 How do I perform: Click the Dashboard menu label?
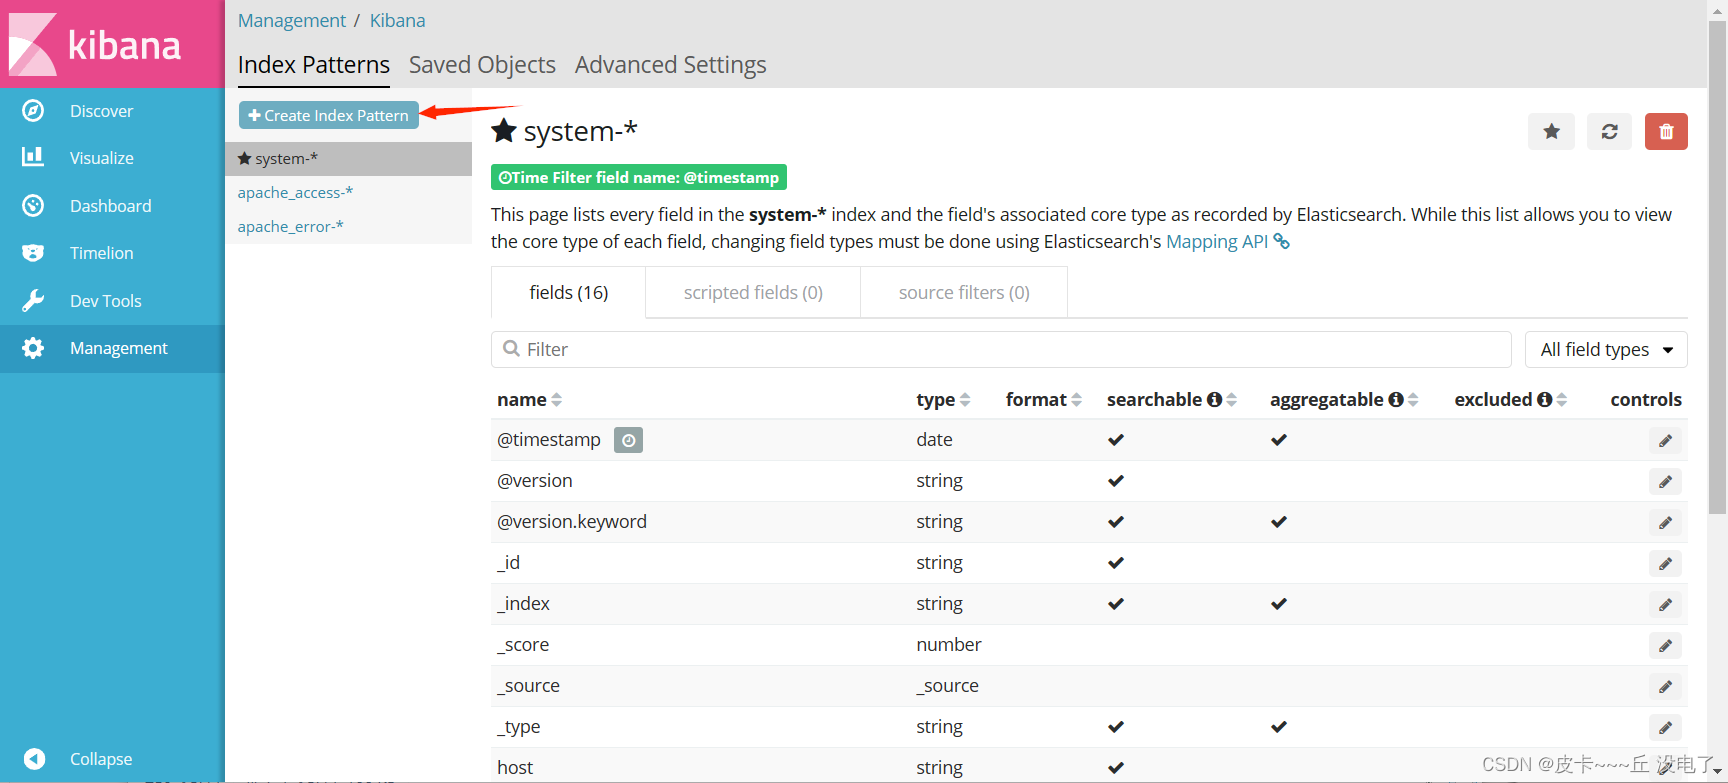(x=110, y=205)
